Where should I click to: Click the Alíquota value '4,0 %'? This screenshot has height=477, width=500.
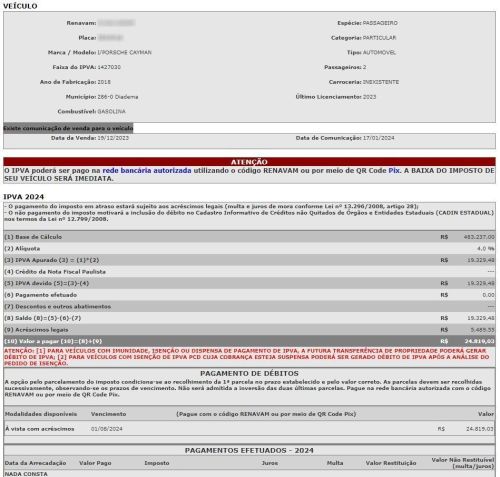pos(486,249)
